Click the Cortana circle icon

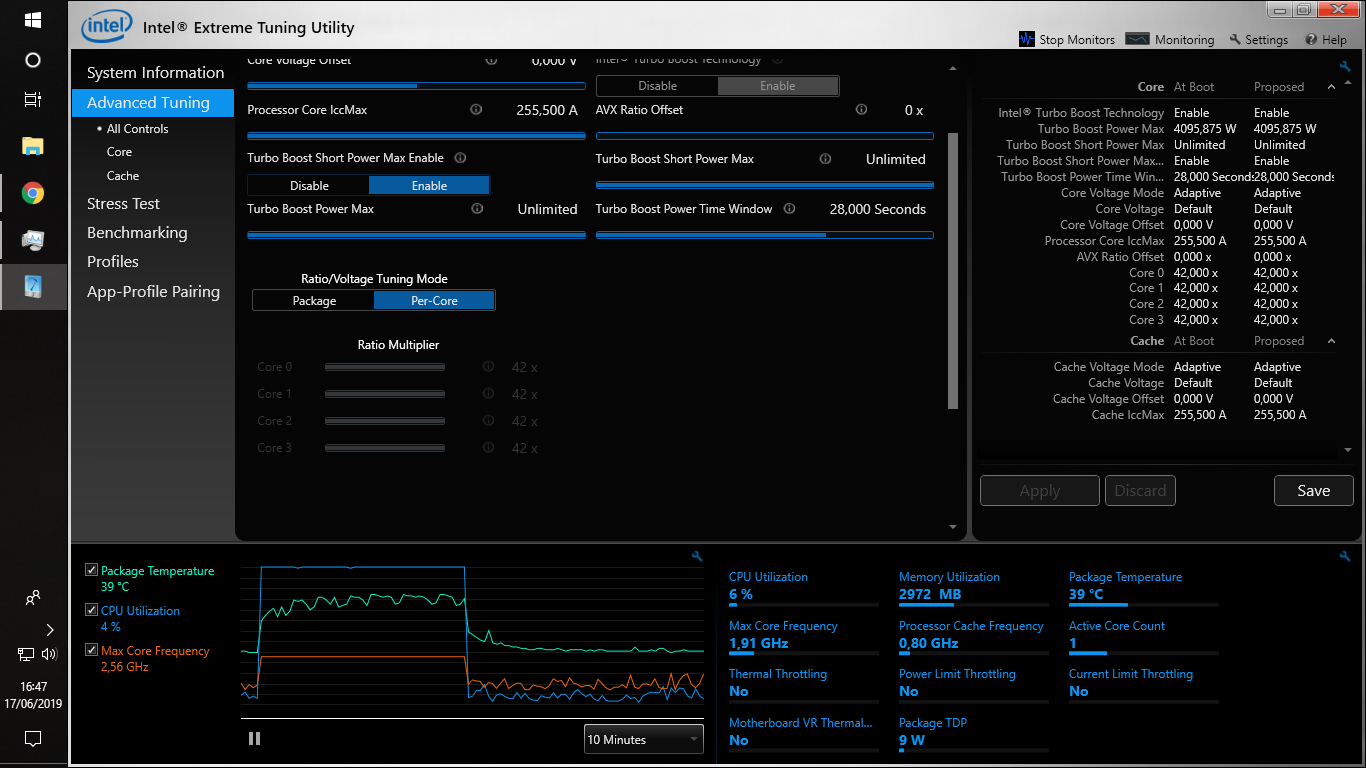pyautogui.click(x=33, y=60)
